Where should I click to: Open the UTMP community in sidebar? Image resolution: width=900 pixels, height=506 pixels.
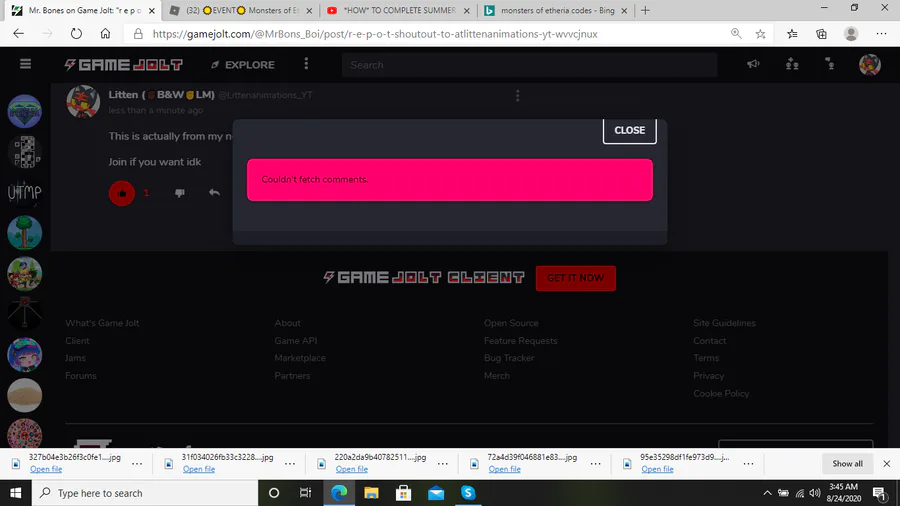pos(25,193)
